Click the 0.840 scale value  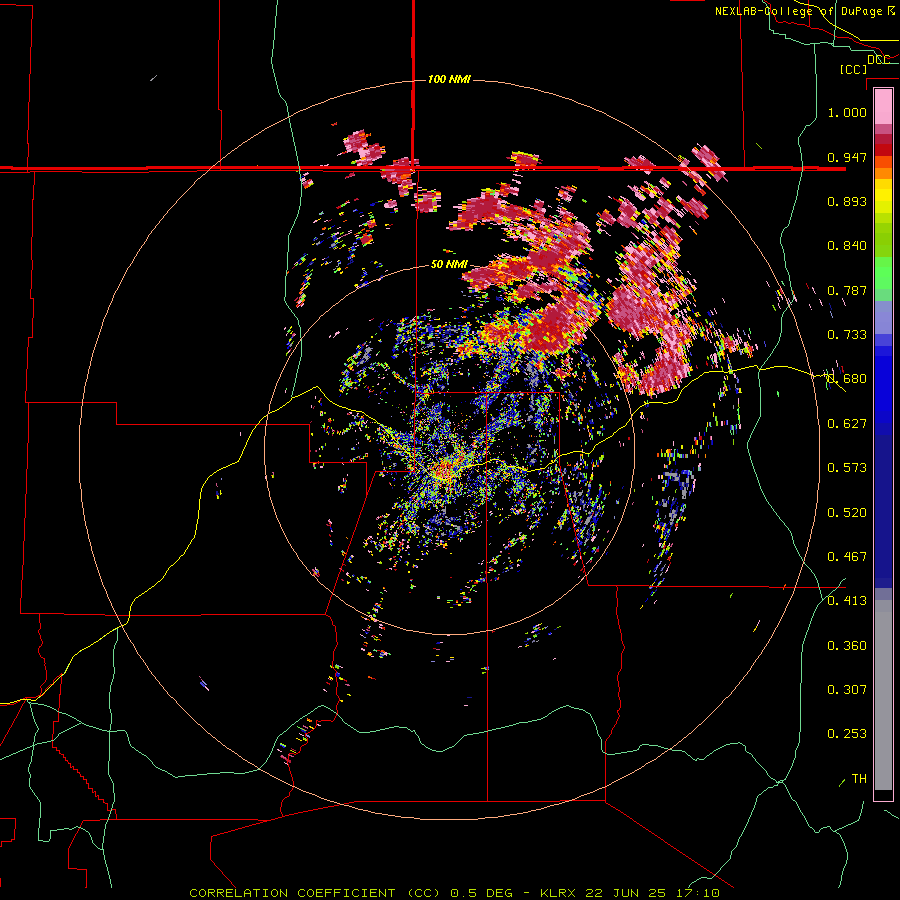point(847,246)
